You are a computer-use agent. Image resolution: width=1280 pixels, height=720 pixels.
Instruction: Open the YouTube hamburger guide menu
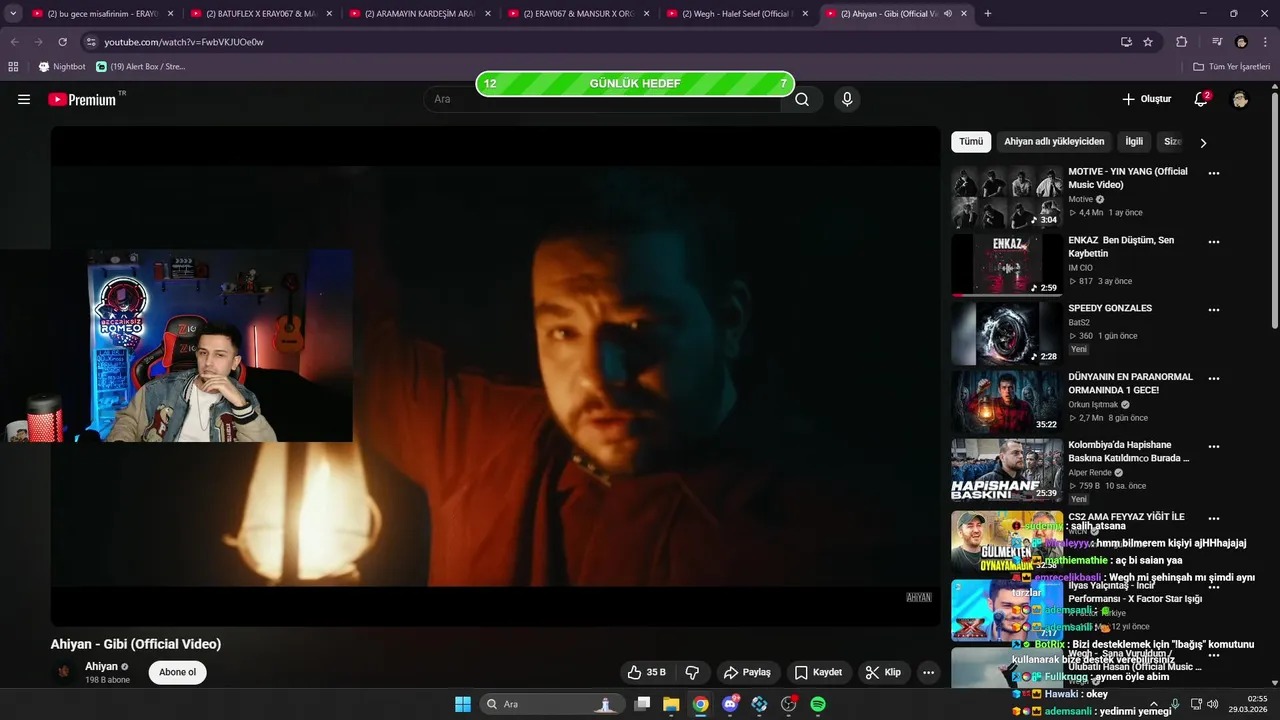24,99
